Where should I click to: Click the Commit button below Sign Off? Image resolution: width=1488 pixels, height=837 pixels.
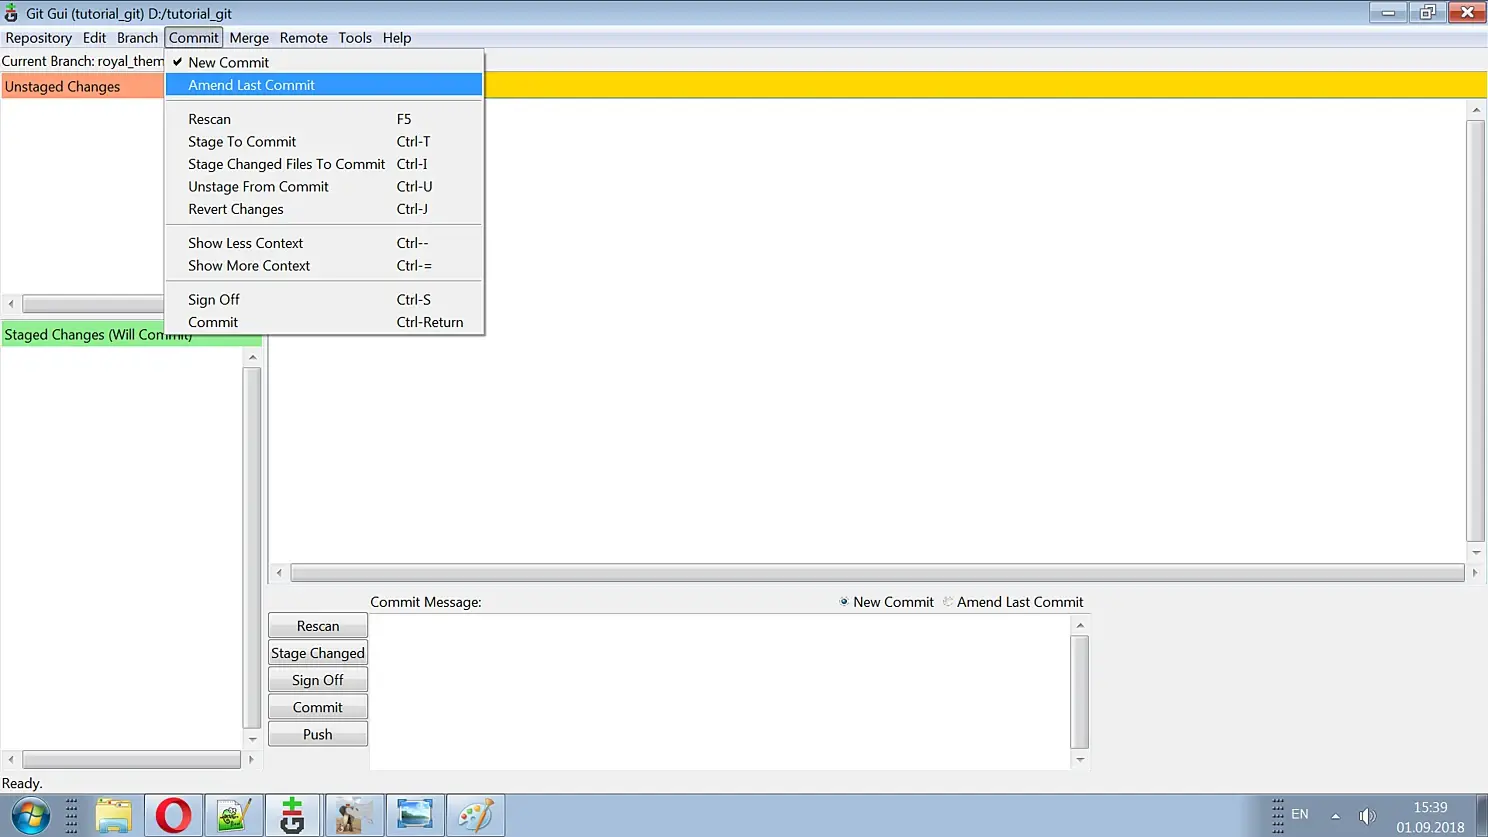click(x=318, y=707)
